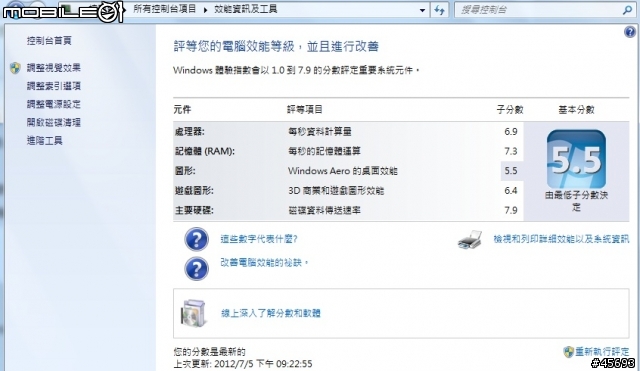Click the highlighted 5.5 graphics subscore
The width and height of the screenshot is (640, 371).
coord(511,171)
